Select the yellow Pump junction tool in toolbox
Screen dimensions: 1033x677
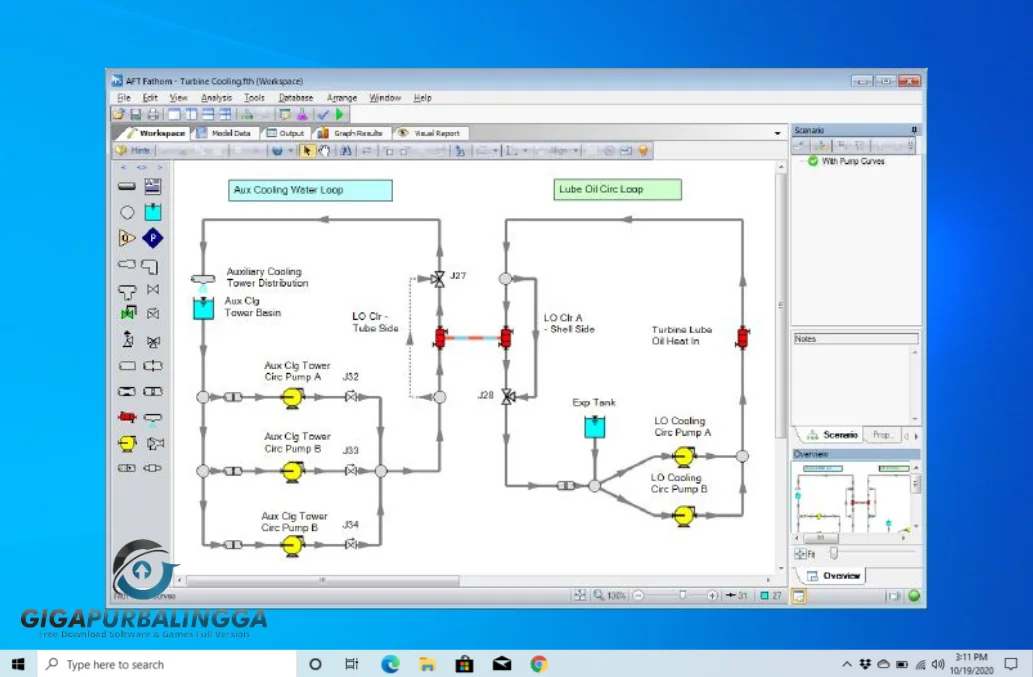click(x=127, y=443)
